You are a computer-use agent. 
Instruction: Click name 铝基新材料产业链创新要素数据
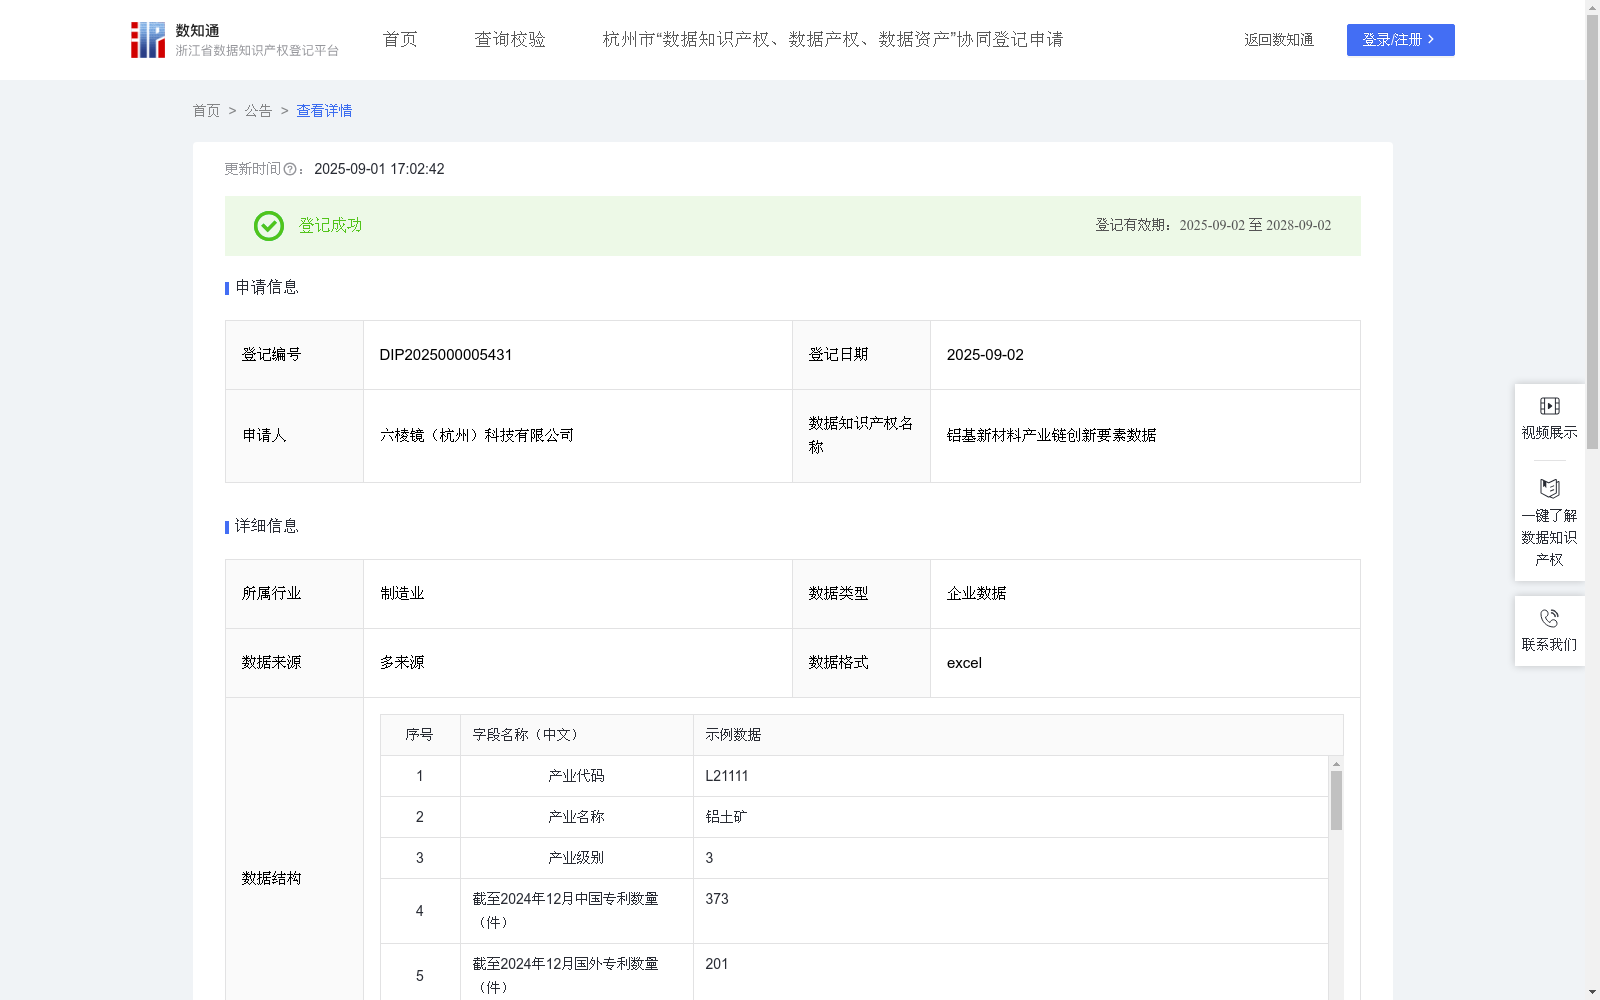1051,436
